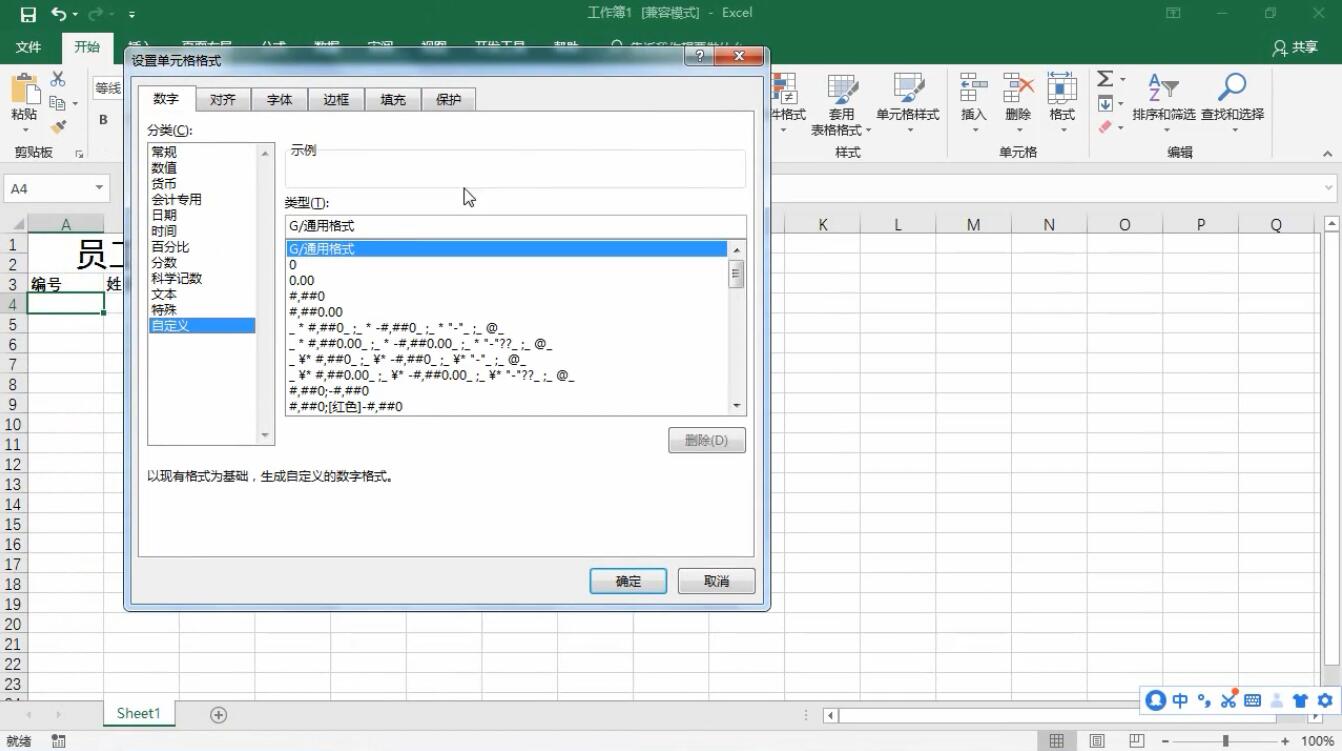This screenshot has width=1342, height=751.
Task: Click the Undo arrow icon
Action: point(59,14)
